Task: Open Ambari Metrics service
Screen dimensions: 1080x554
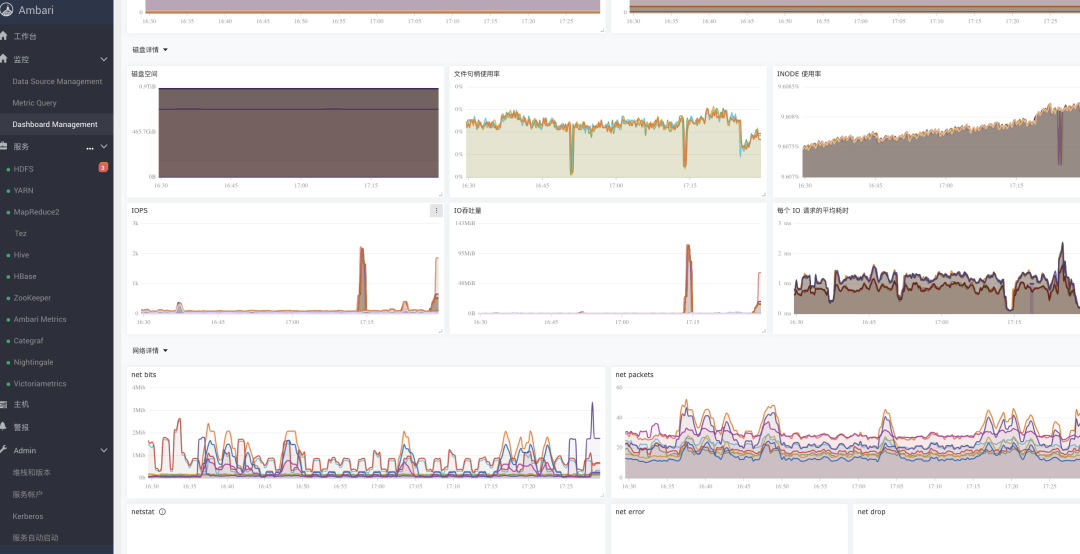Action: (40, 319)
